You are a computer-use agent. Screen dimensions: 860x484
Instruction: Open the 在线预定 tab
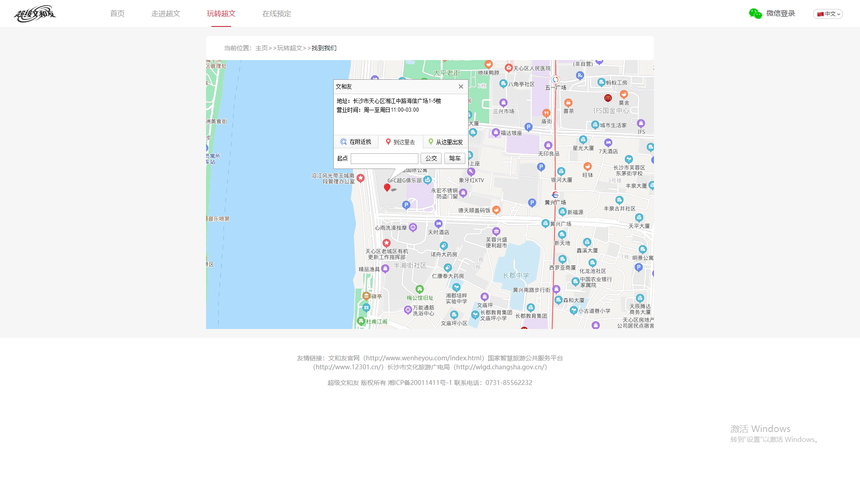pyautogui.click(x=276, y=14)
